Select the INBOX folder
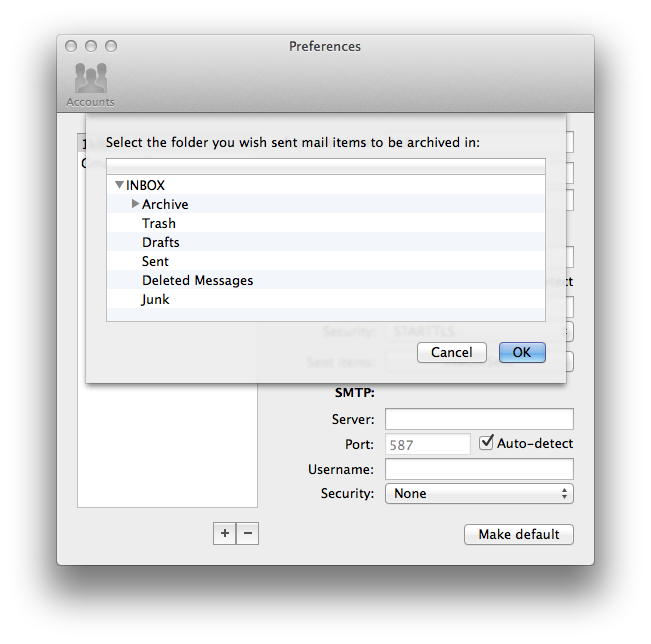This screenshot has height=644, width=651. [326, 185]
